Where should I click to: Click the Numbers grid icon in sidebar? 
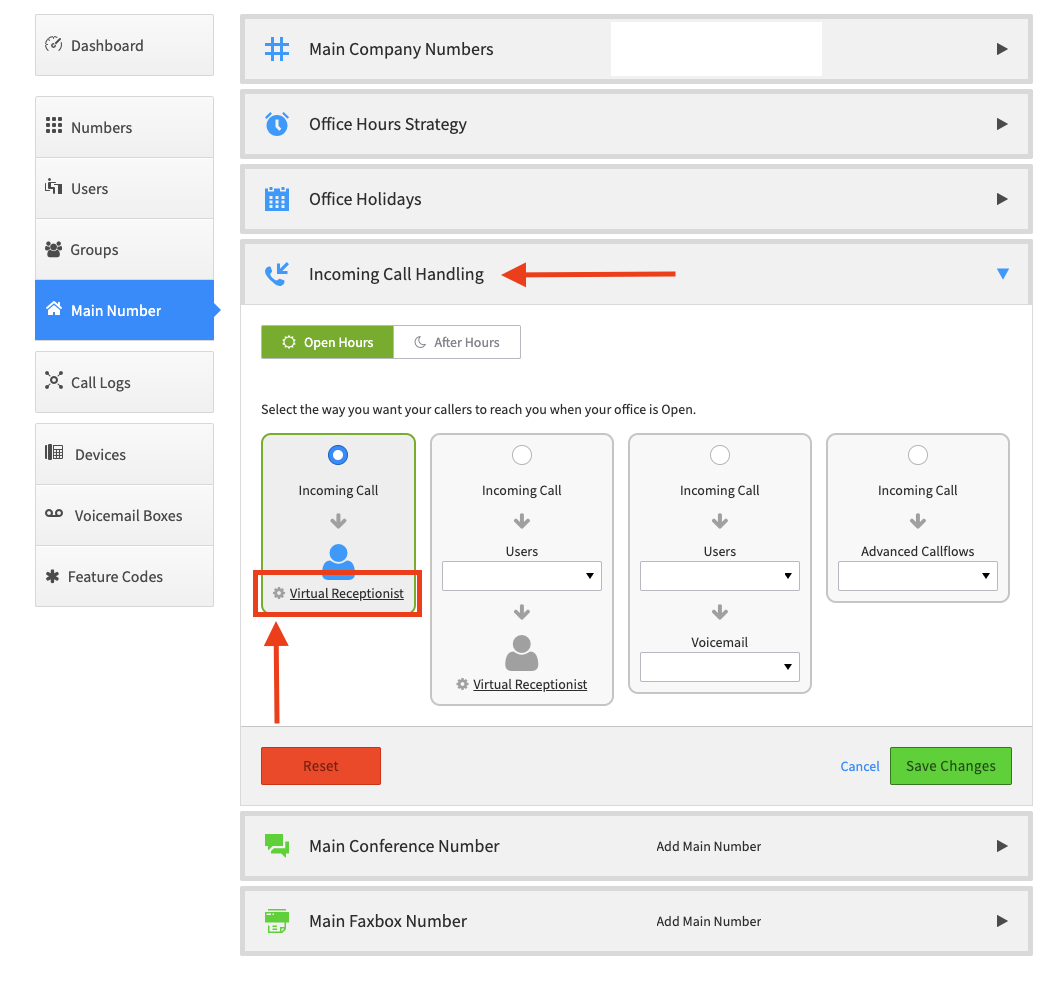(53, 126)
